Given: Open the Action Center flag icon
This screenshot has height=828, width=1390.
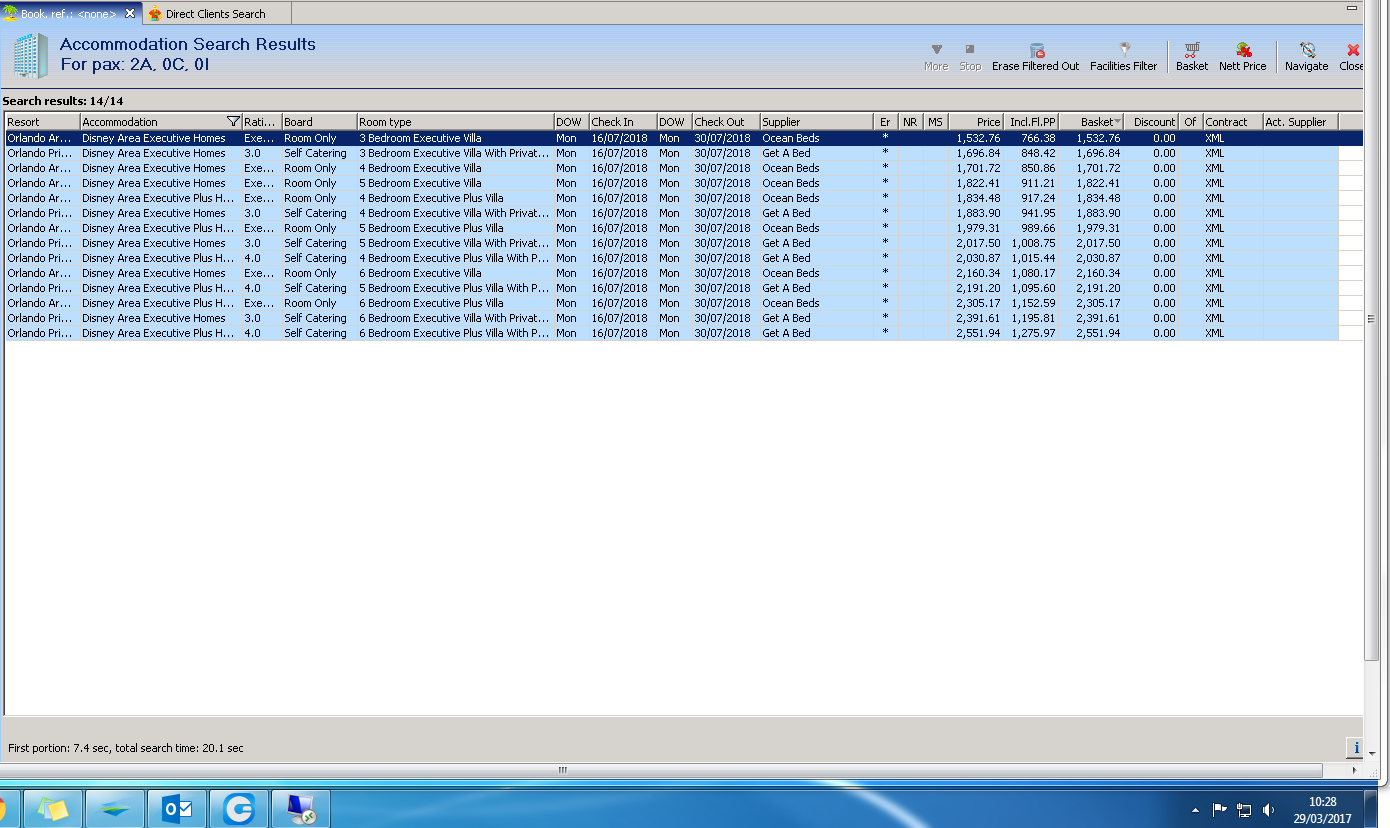Looking at the screenshot, I should click(x=1219, y=810).
